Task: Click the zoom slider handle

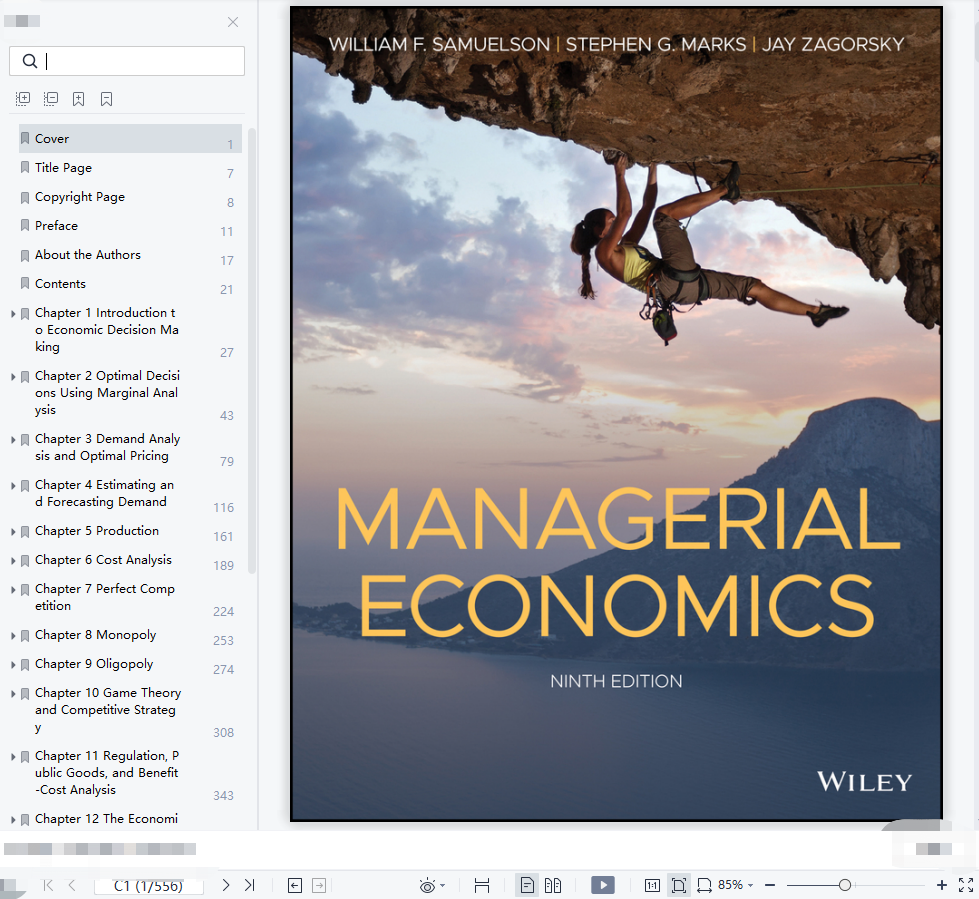Action: pyautogui.click(x=844, y=885)
